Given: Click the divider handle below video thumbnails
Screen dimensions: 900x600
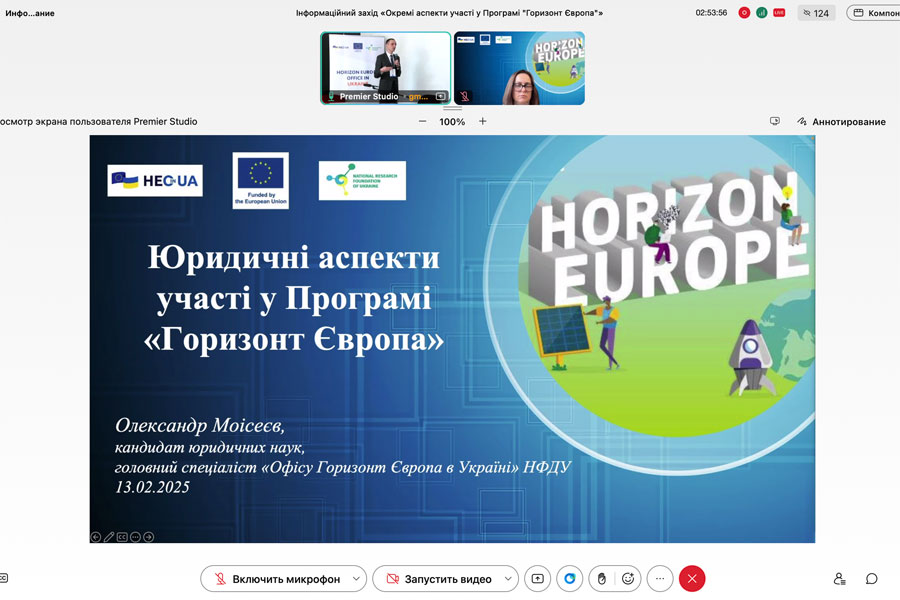Looking at the screenshot, I should tap(452, 107).
